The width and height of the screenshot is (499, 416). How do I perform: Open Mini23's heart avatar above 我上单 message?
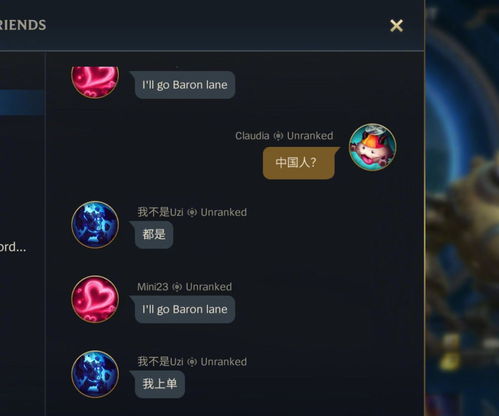coord(95,299)
